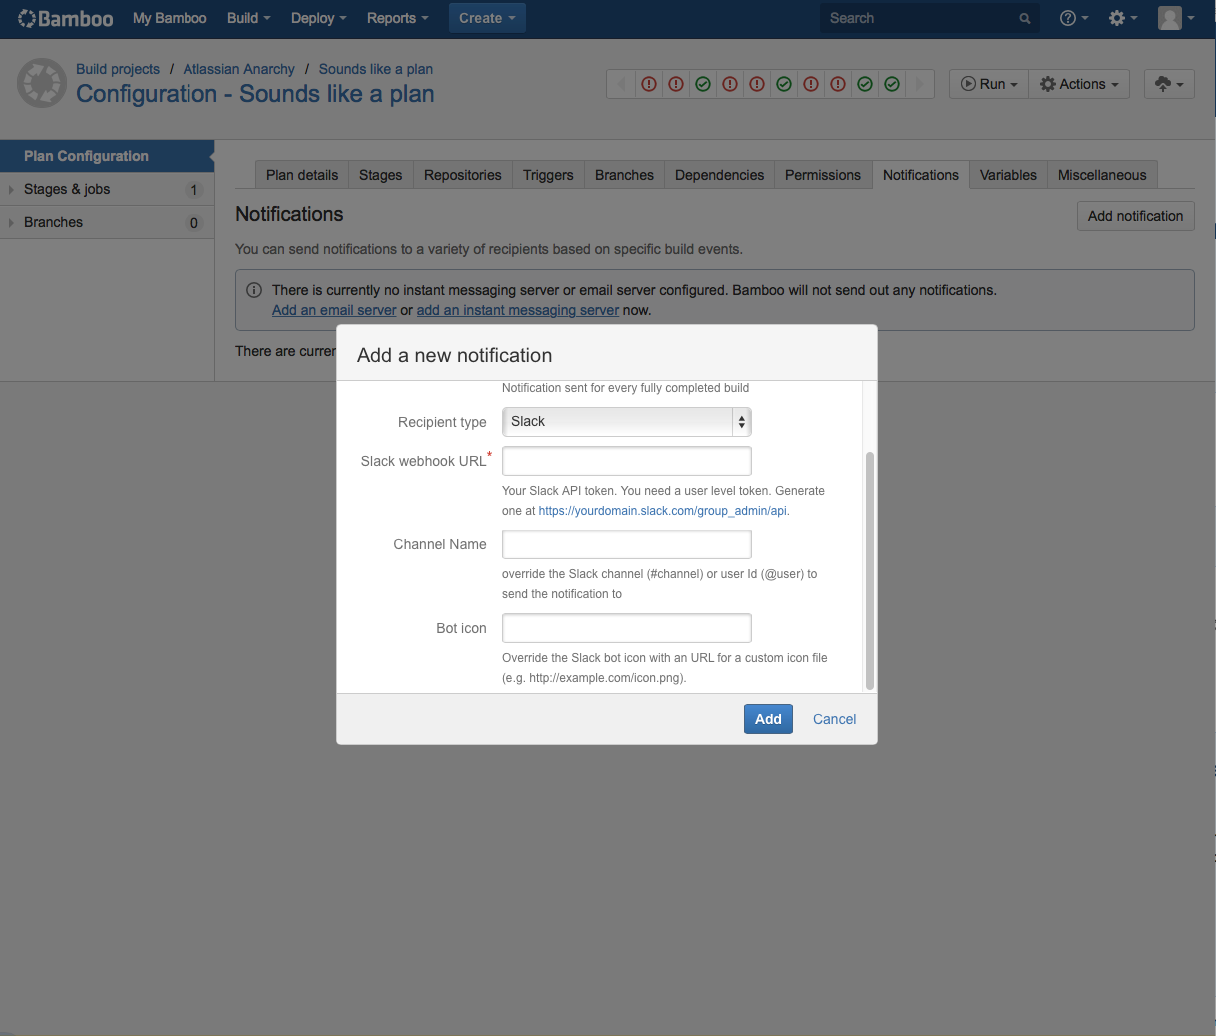The height and width of the screenshot is (1036, 1216).
Task: Open the Run dropdown
Action: point(989,84)
